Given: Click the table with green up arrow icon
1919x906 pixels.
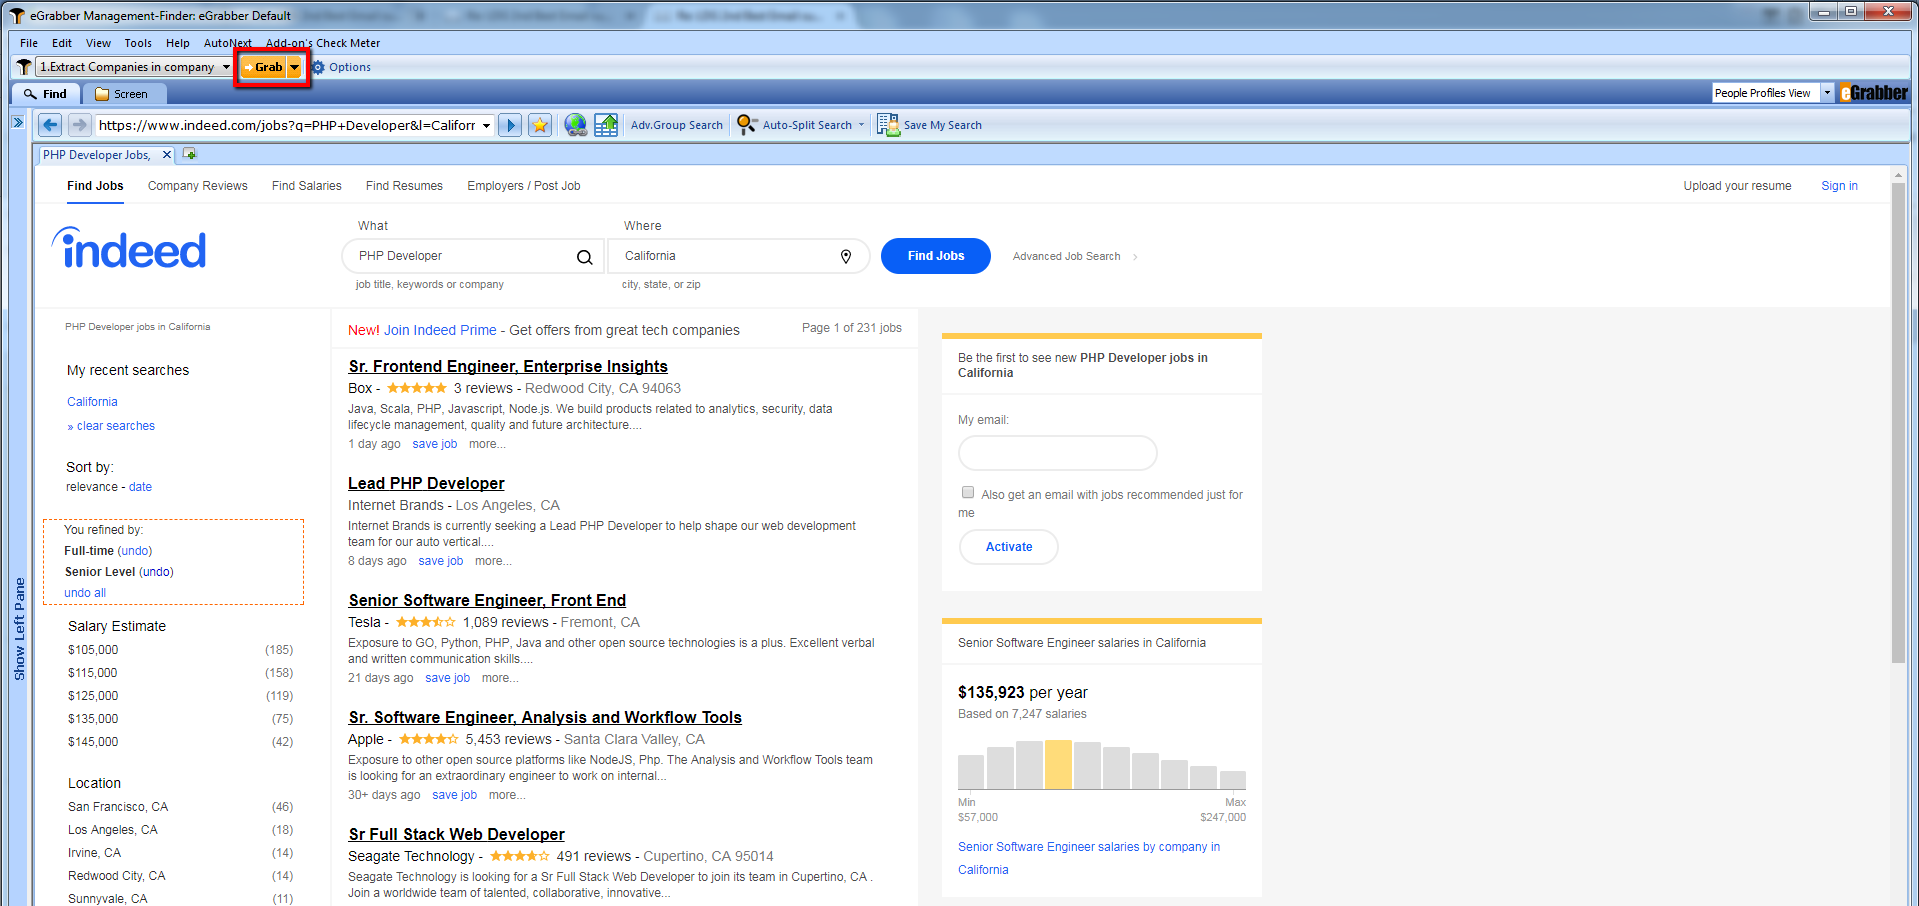Looking at the screenshot, I should tap(606, 125).
